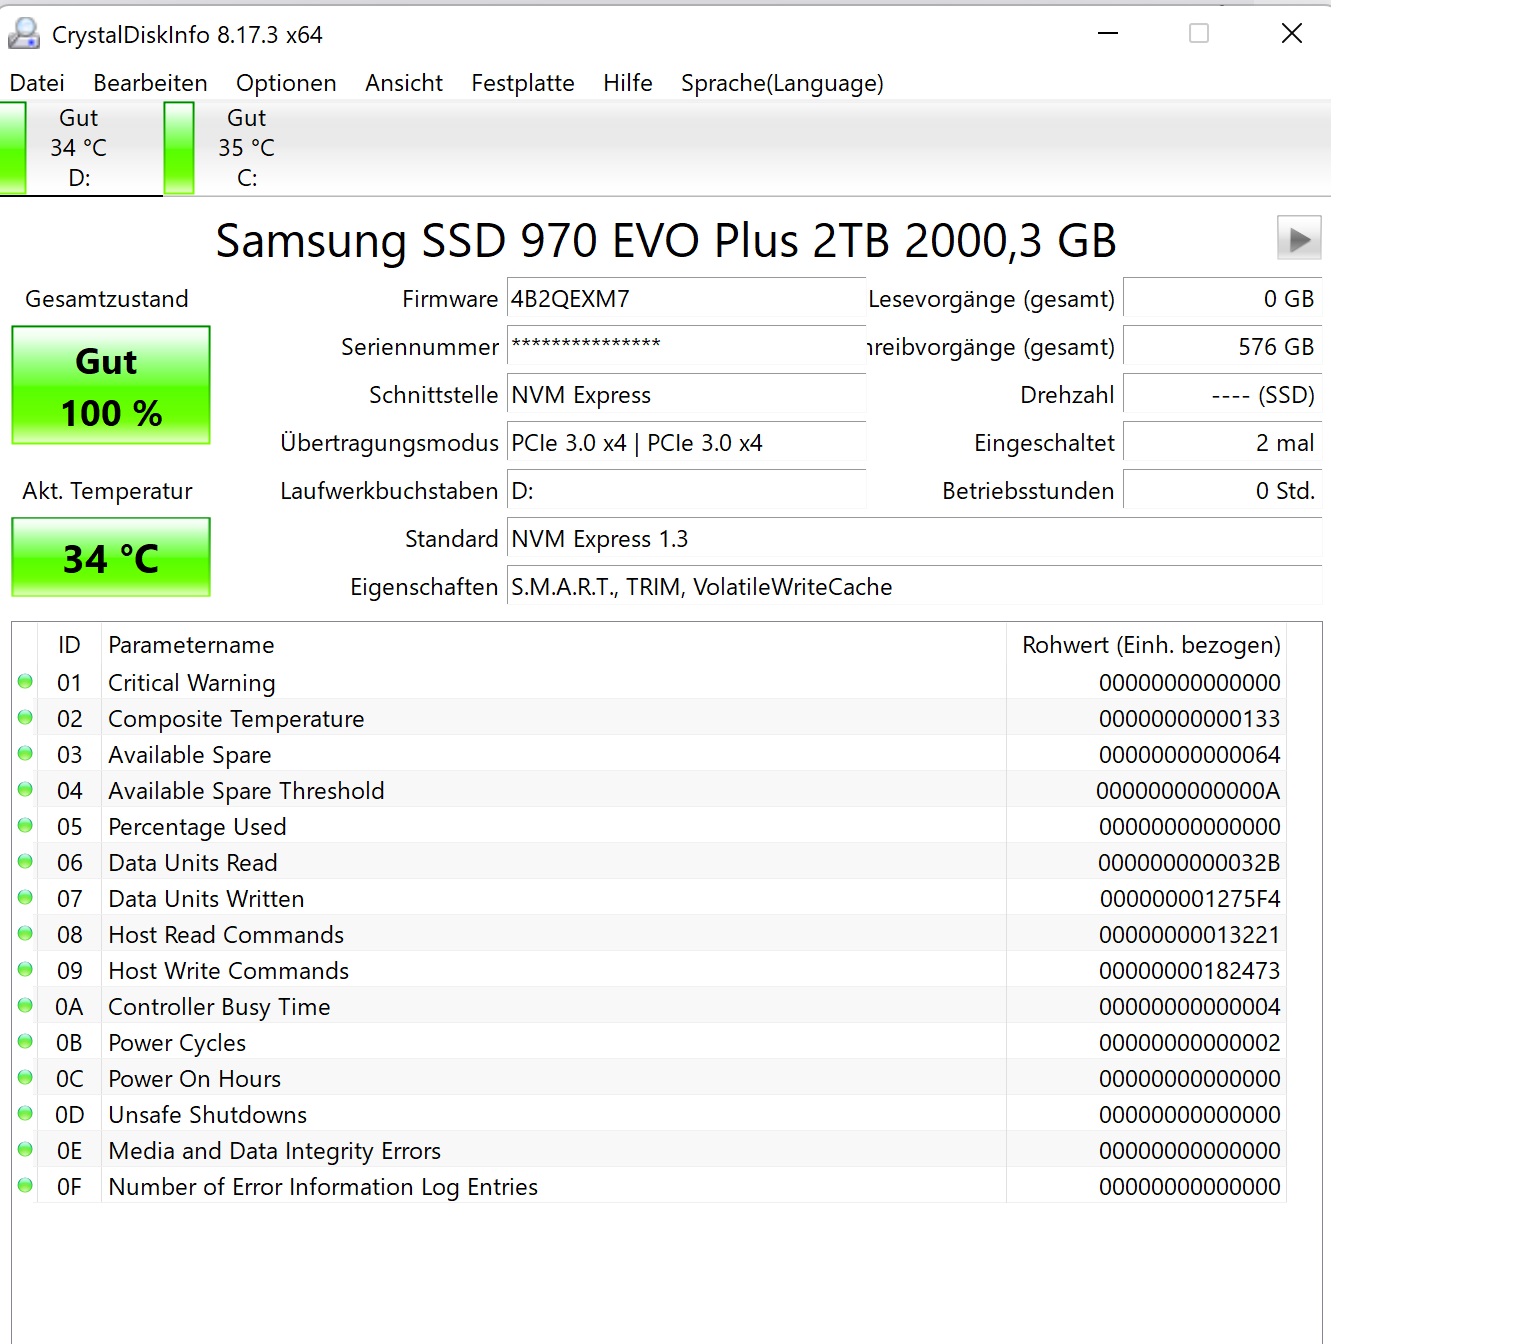1536x1344 pixels.
Task: Click the ID column header
Action: [x=69, y=645]
